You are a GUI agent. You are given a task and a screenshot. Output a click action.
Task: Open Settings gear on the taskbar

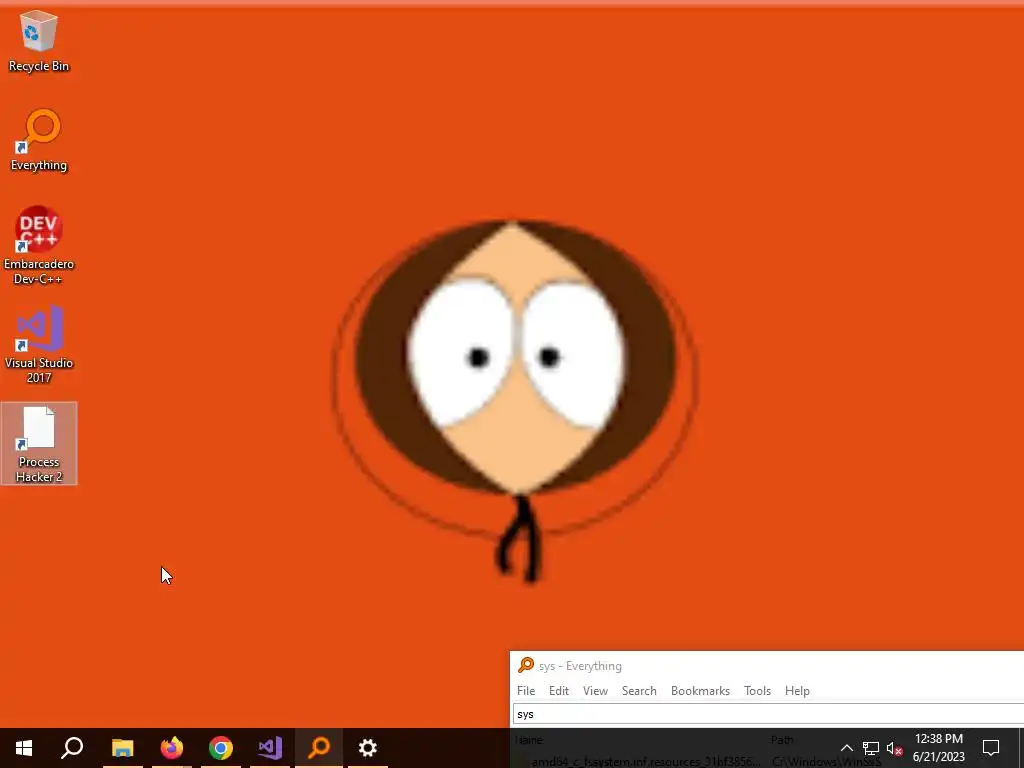[x=368, y=748]
